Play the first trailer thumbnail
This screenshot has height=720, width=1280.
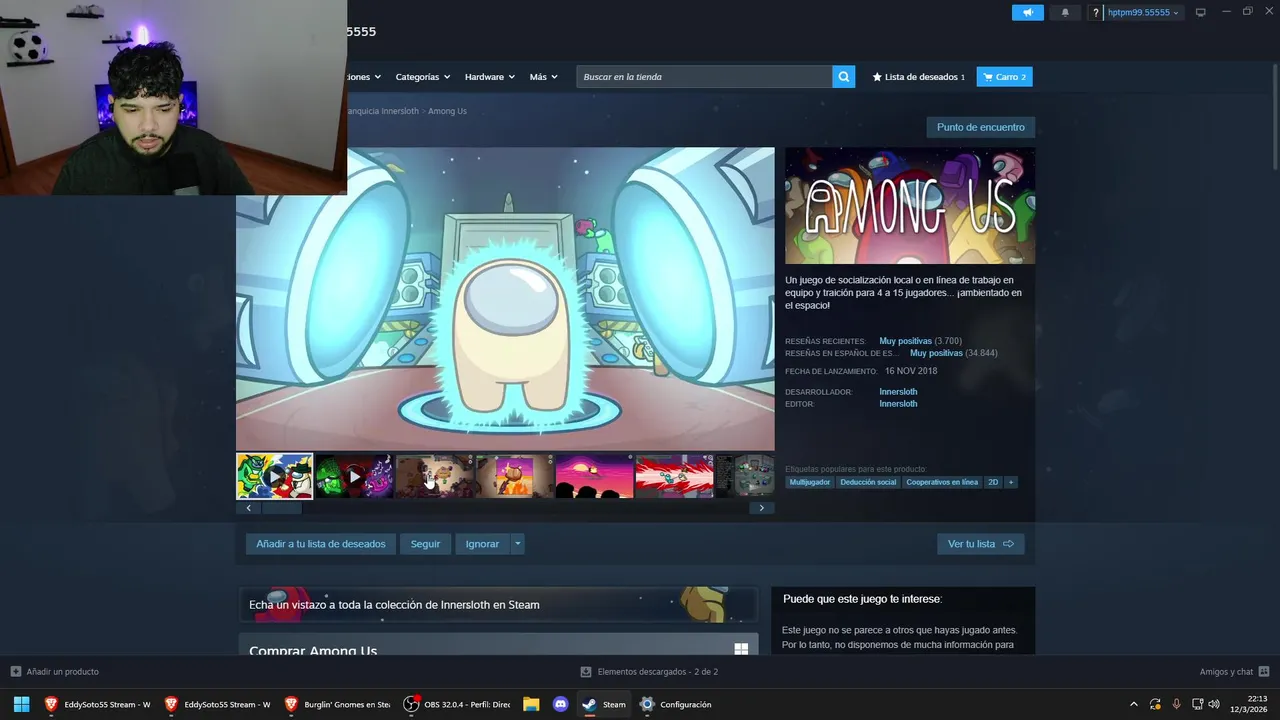tap(274, 476)
